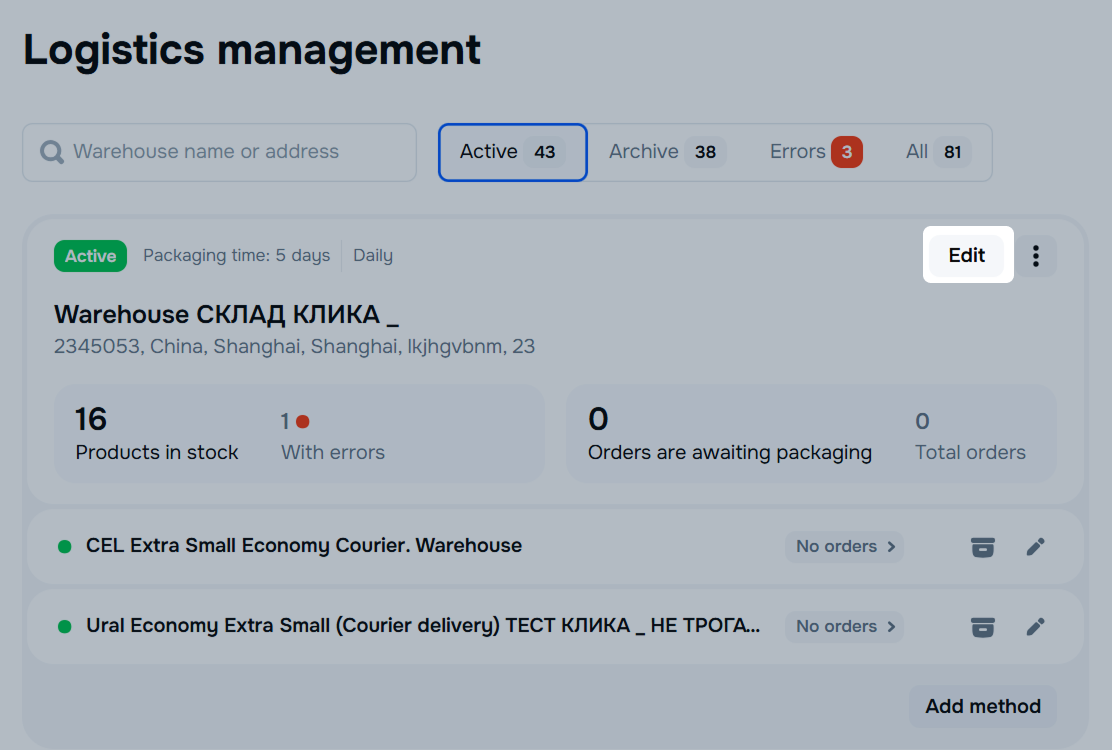Screen dimensions: 1112x750
Task: Open the three-dot warehouse options menu
Action: (x=1036, y=256)
